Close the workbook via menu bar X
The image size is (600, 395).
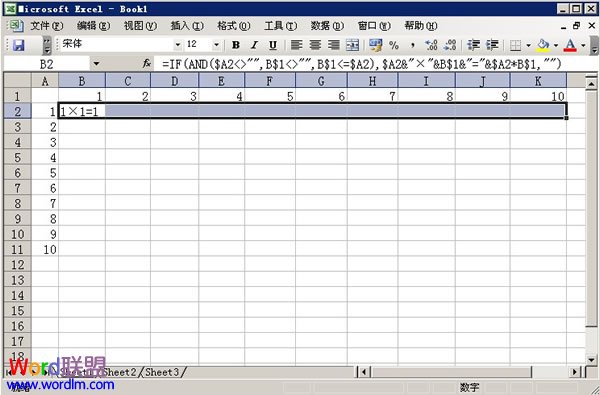pyautogui.click(x=592, y=26)
